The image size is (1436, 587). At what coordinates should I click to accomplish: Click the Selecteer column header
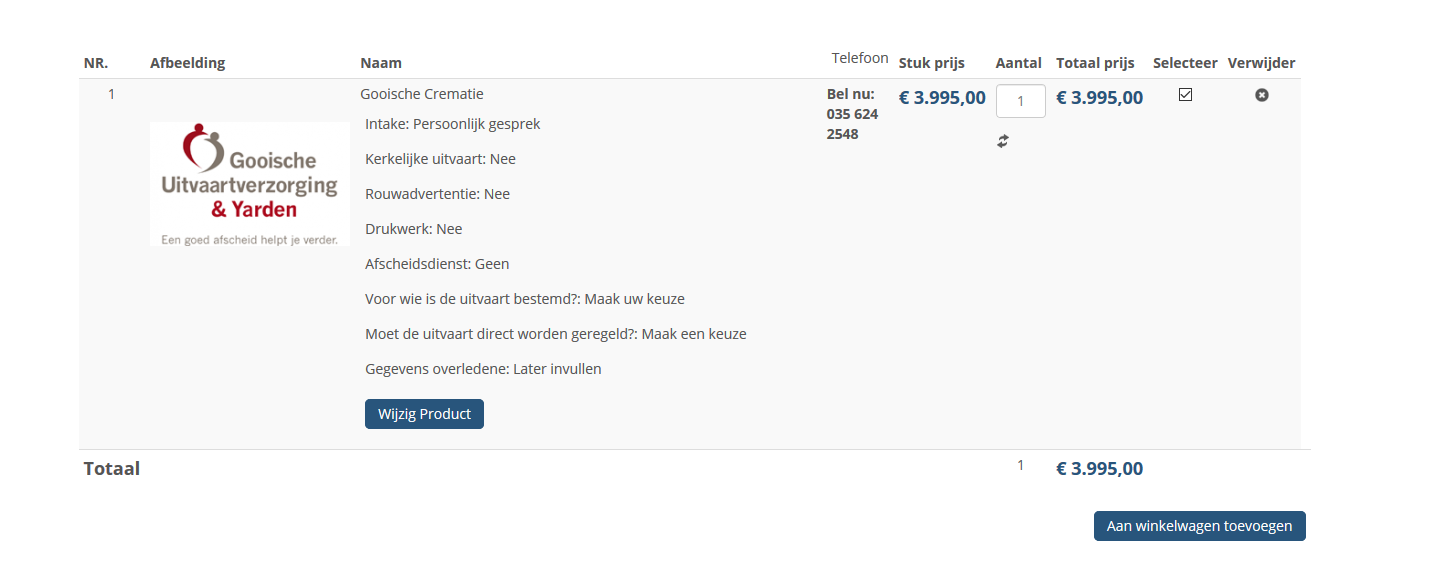(x=1185, y=63)
